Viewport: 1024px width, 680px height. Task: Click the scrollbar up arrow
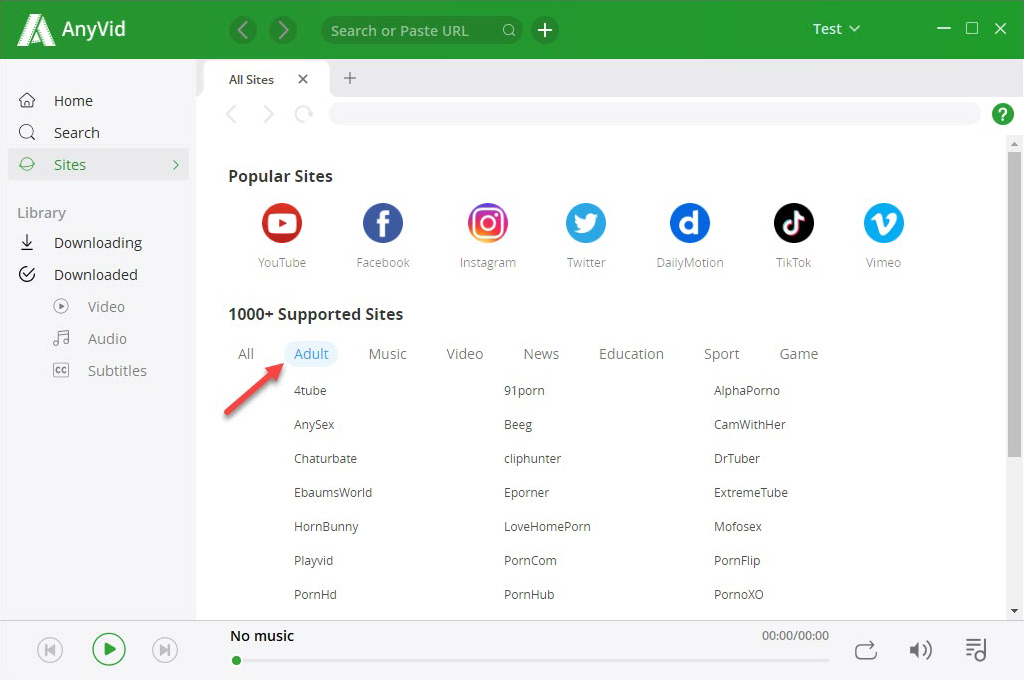pos(1014,144)
